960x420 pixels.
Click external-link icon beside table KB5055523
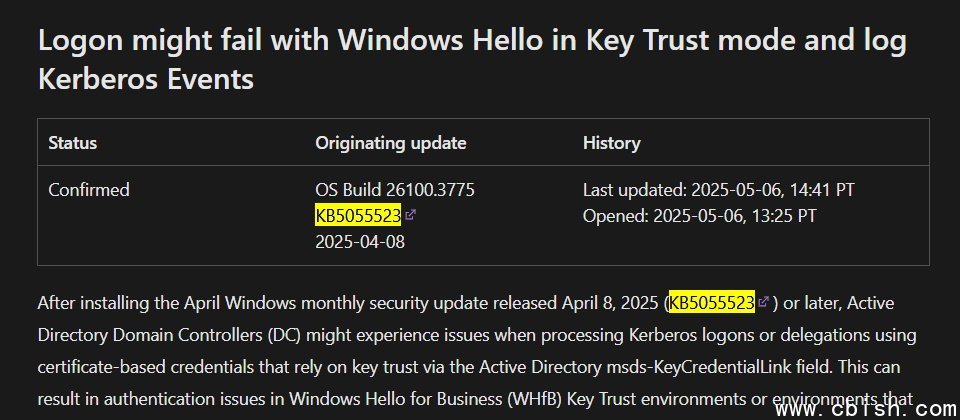410,215
